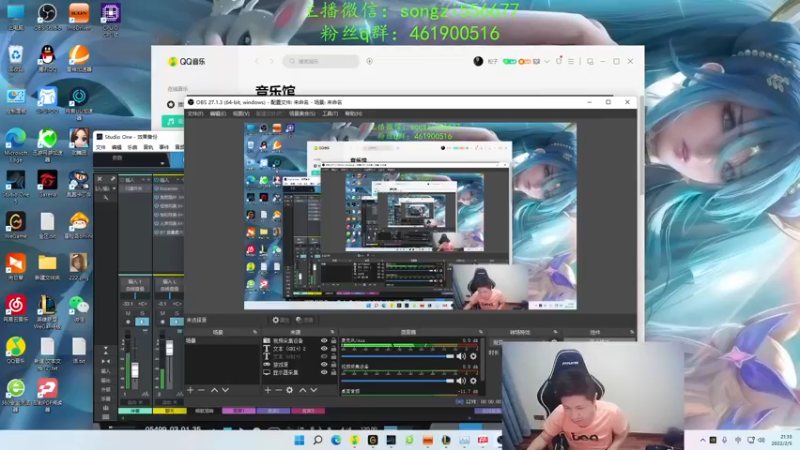Show hidden system tray icons

click(x=703, y=440)
